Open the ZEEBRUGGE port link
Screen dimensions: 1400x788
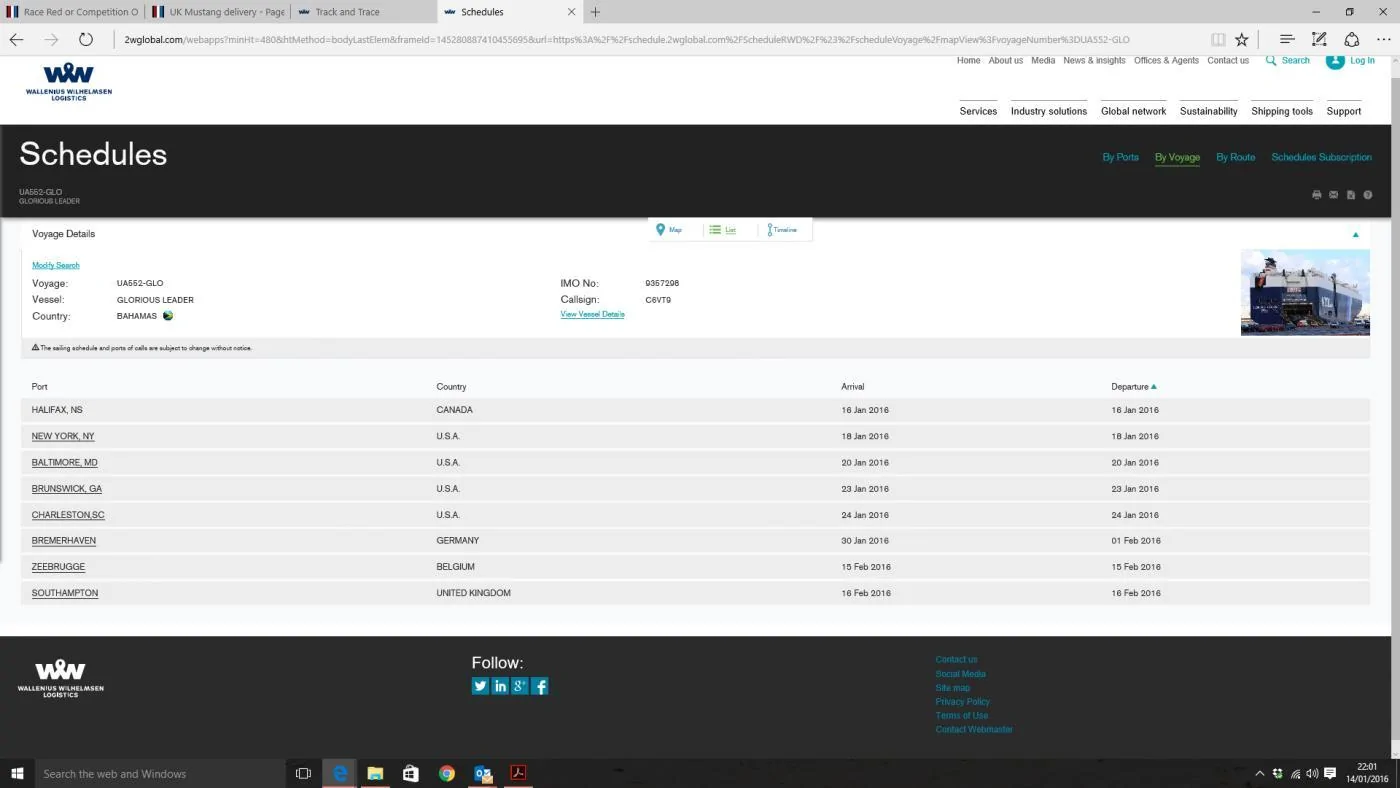coord(58,567)
